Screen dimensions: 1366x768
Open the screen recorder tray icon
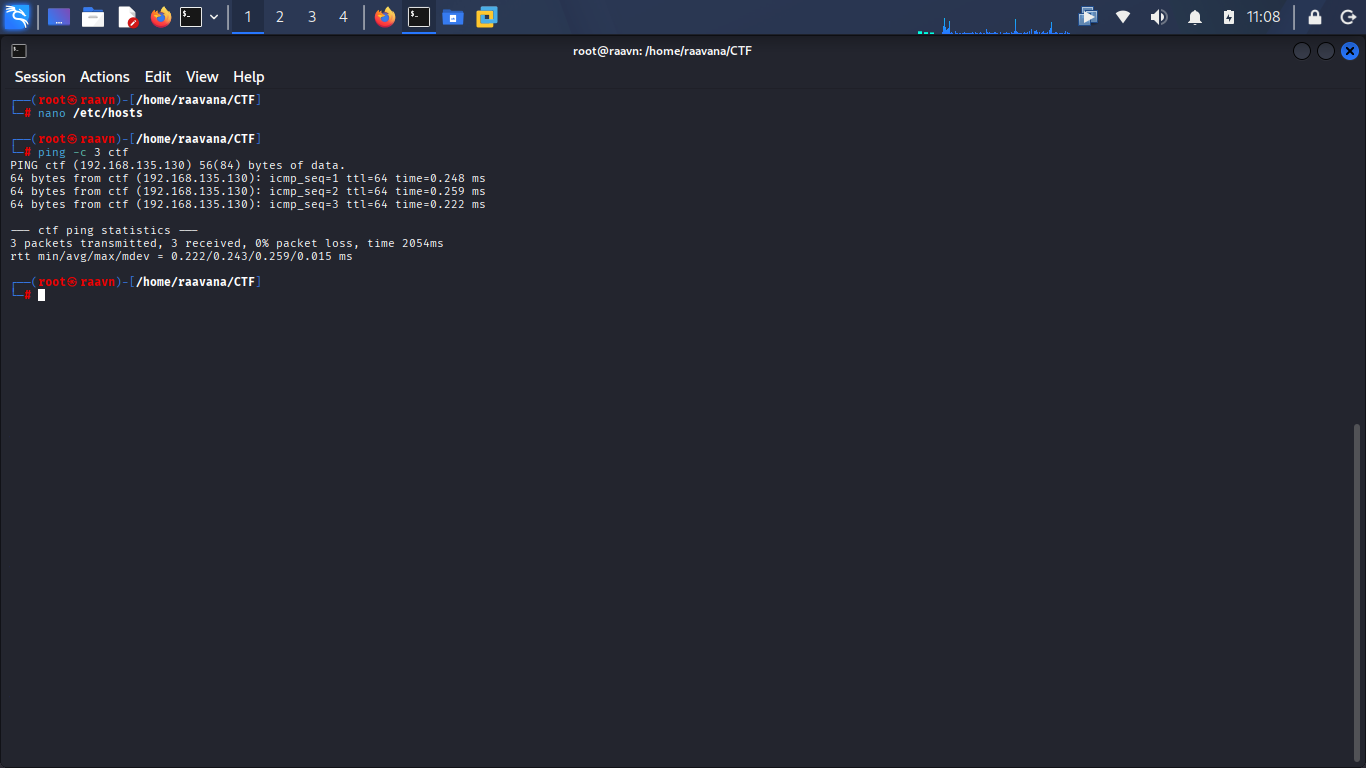click(x=1088, y=17)
